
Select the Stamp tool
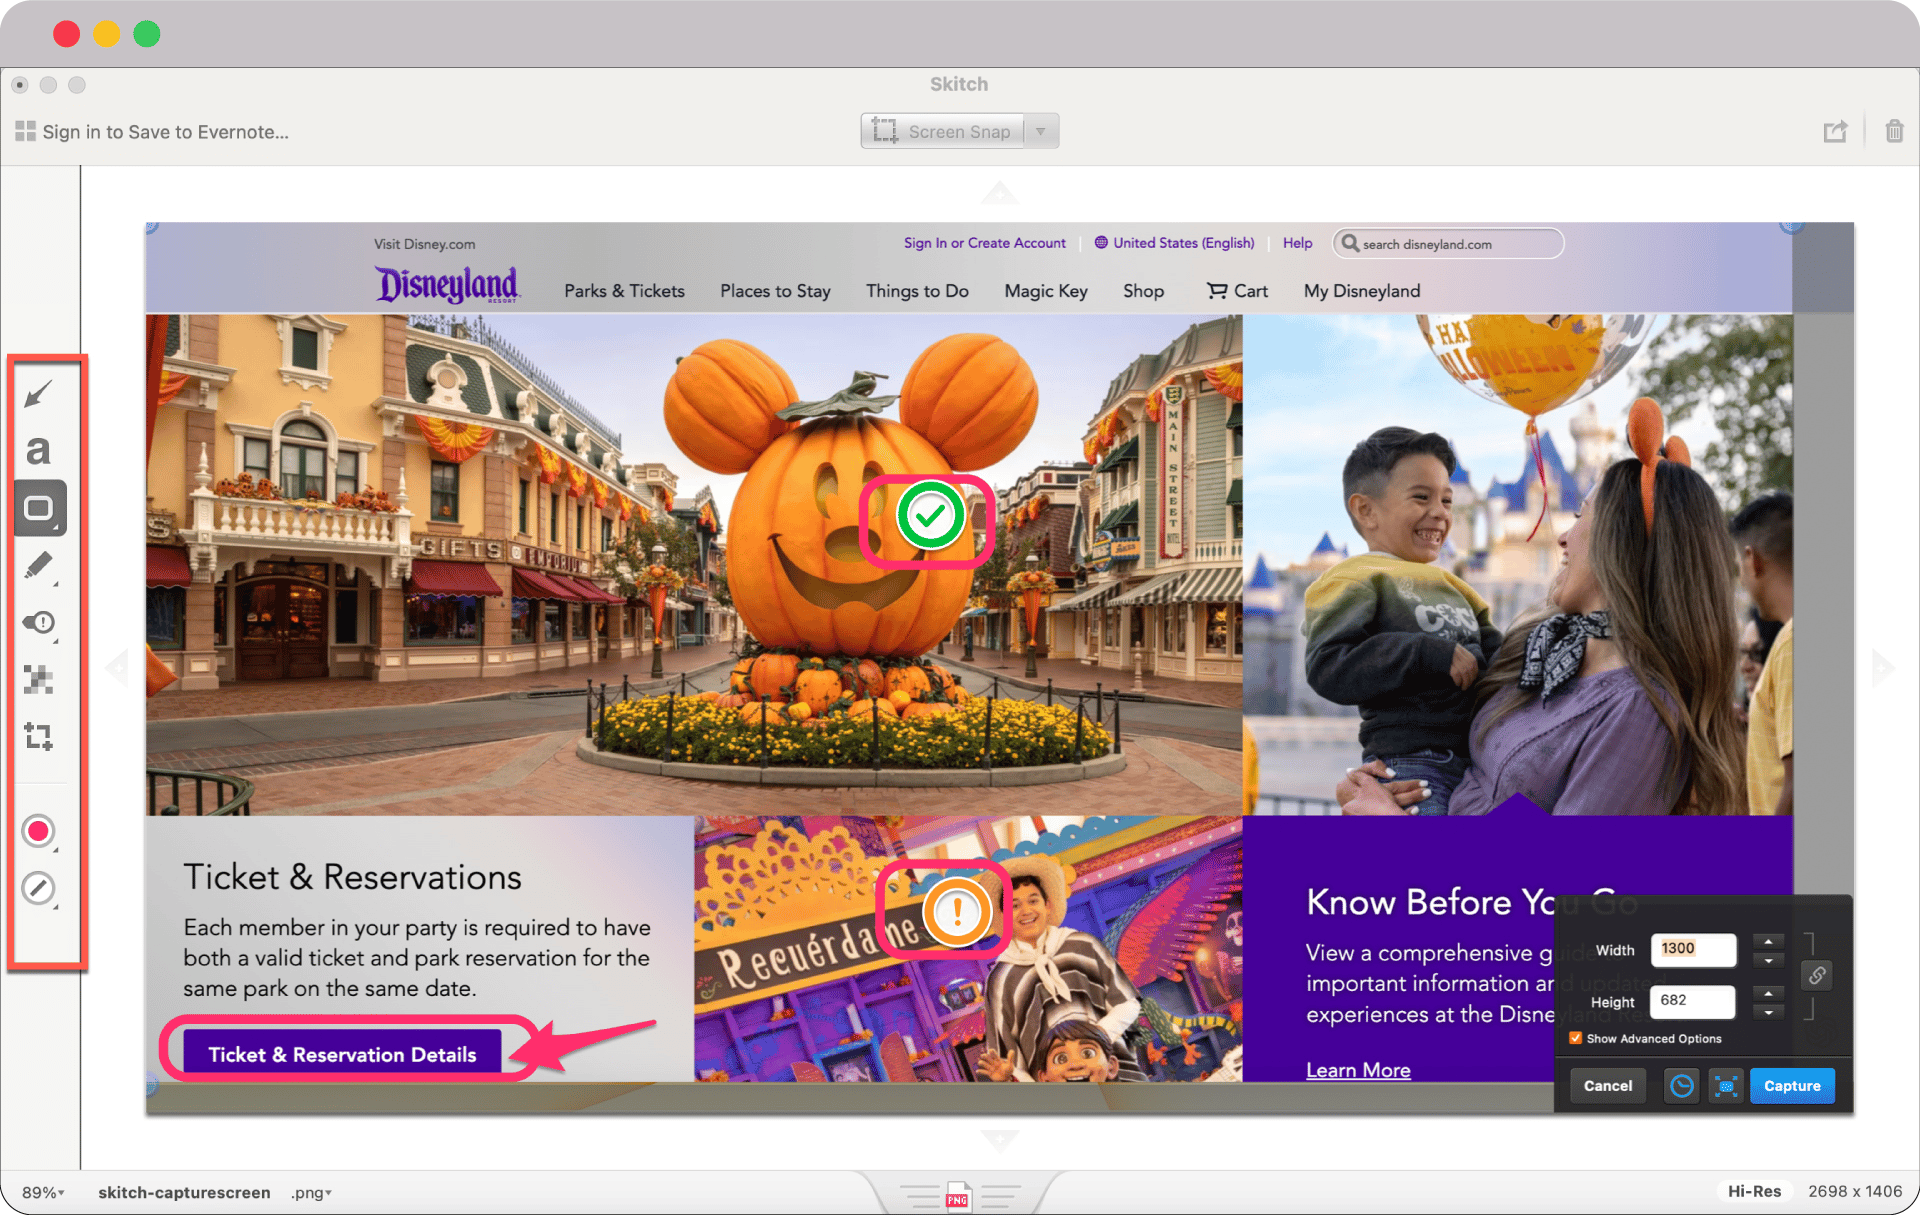pyautogui.click(x=39, y=623)
